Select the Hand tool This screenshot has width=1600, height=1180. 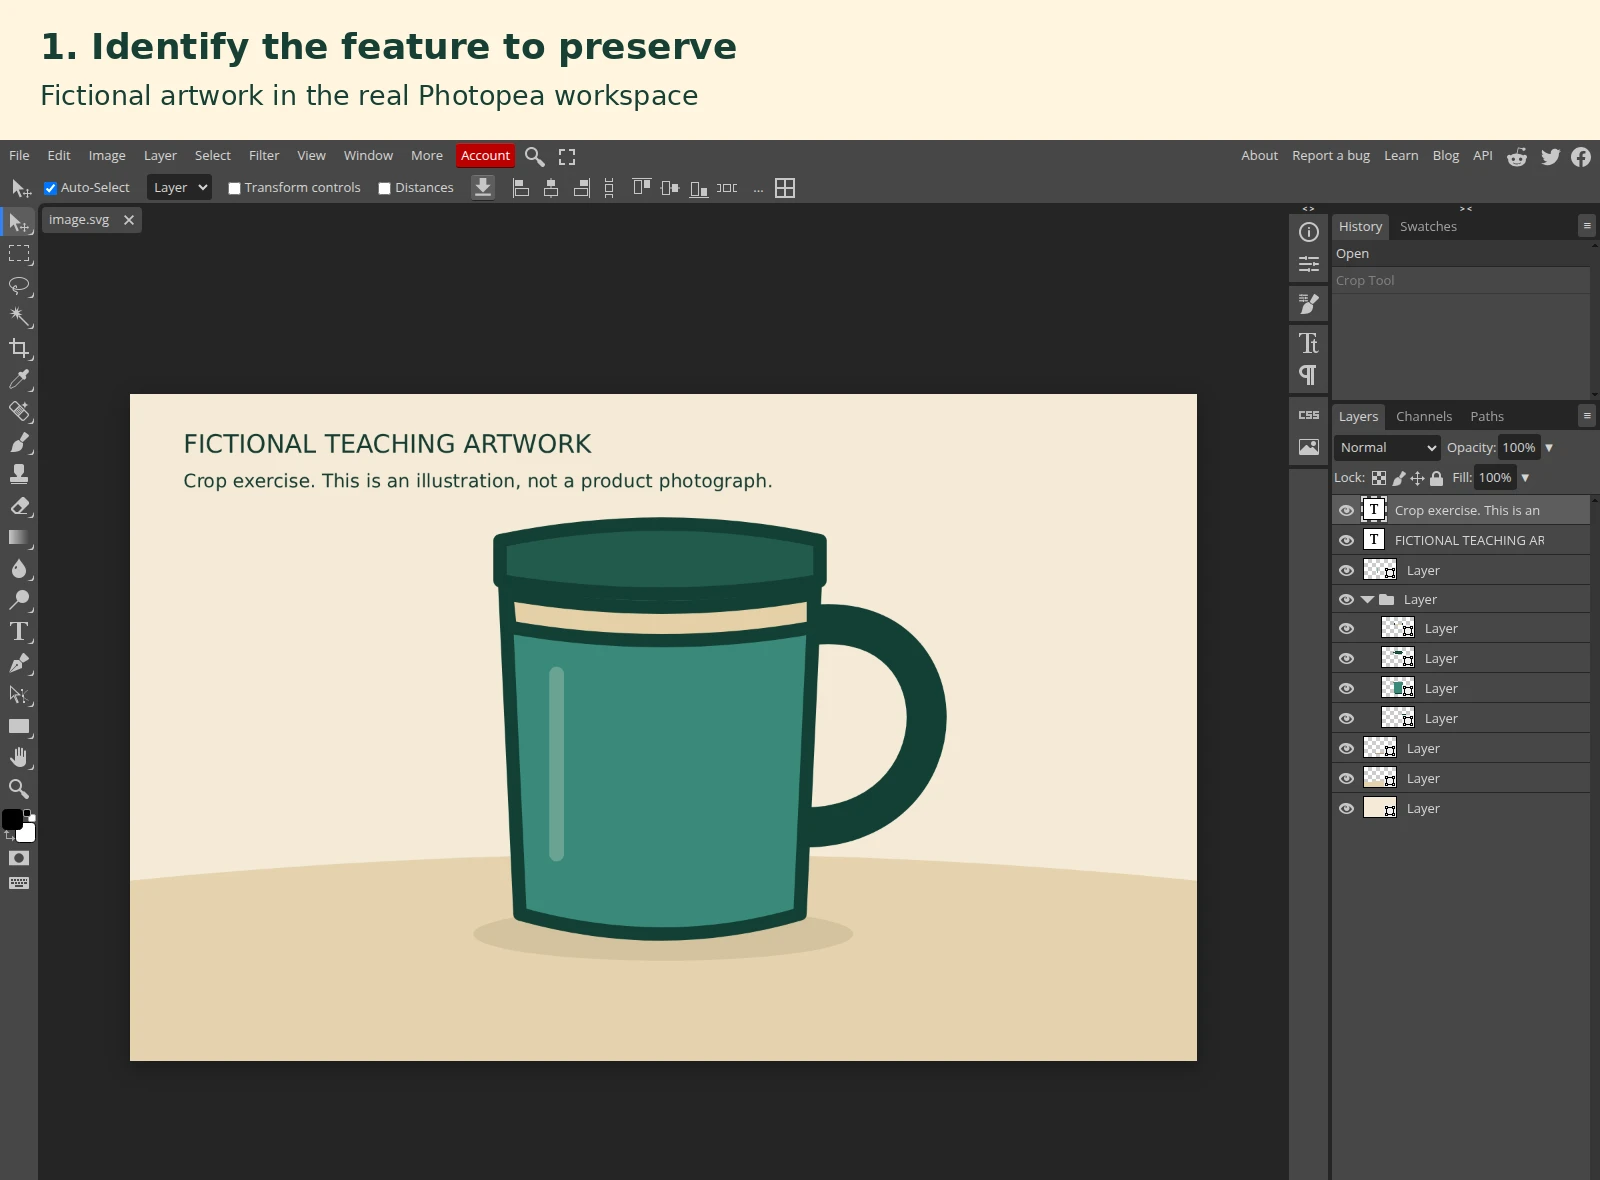19,757
